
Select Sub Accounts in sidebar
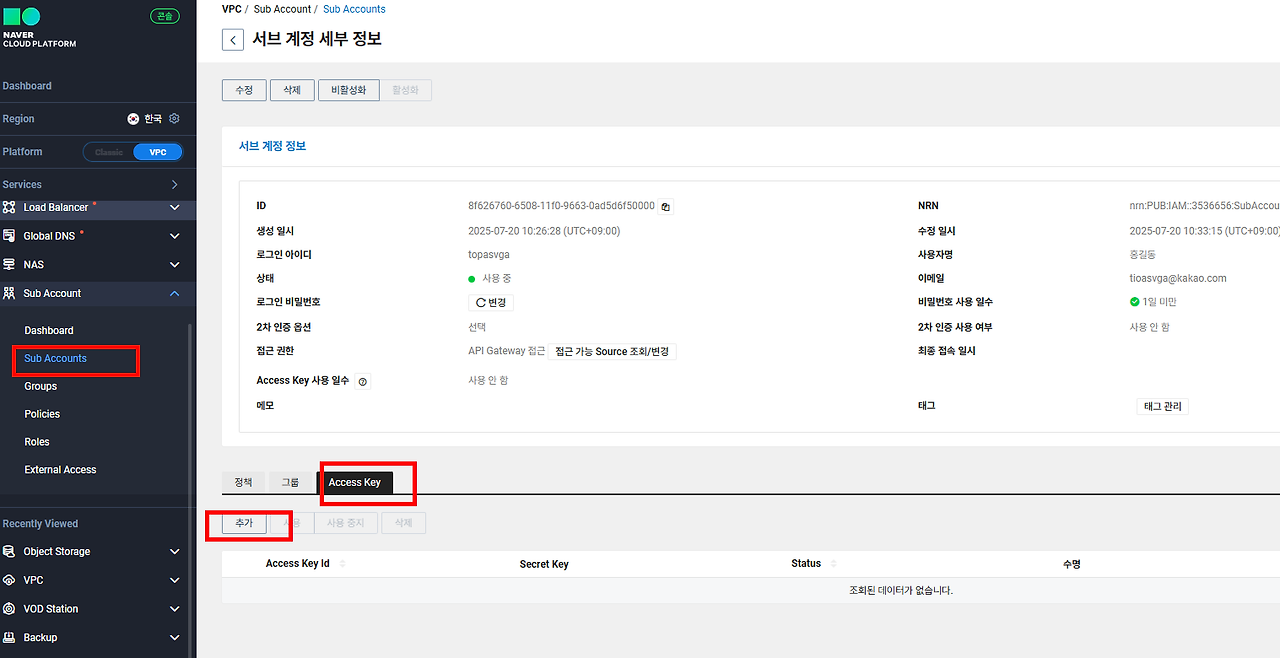[x=56, y=358]
